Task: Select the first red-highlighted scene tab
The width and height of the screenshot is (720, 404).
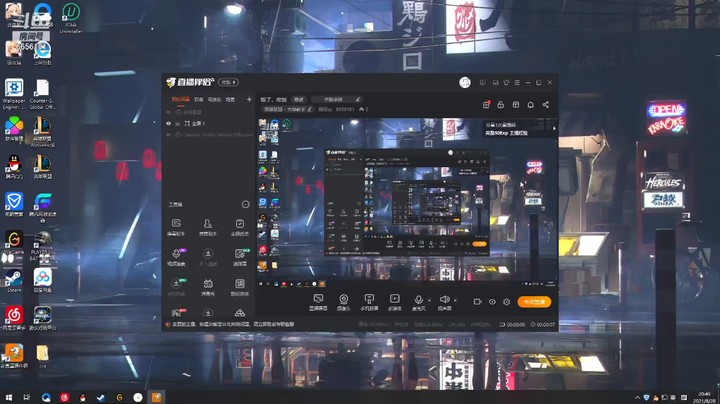Action: (180, 99)
